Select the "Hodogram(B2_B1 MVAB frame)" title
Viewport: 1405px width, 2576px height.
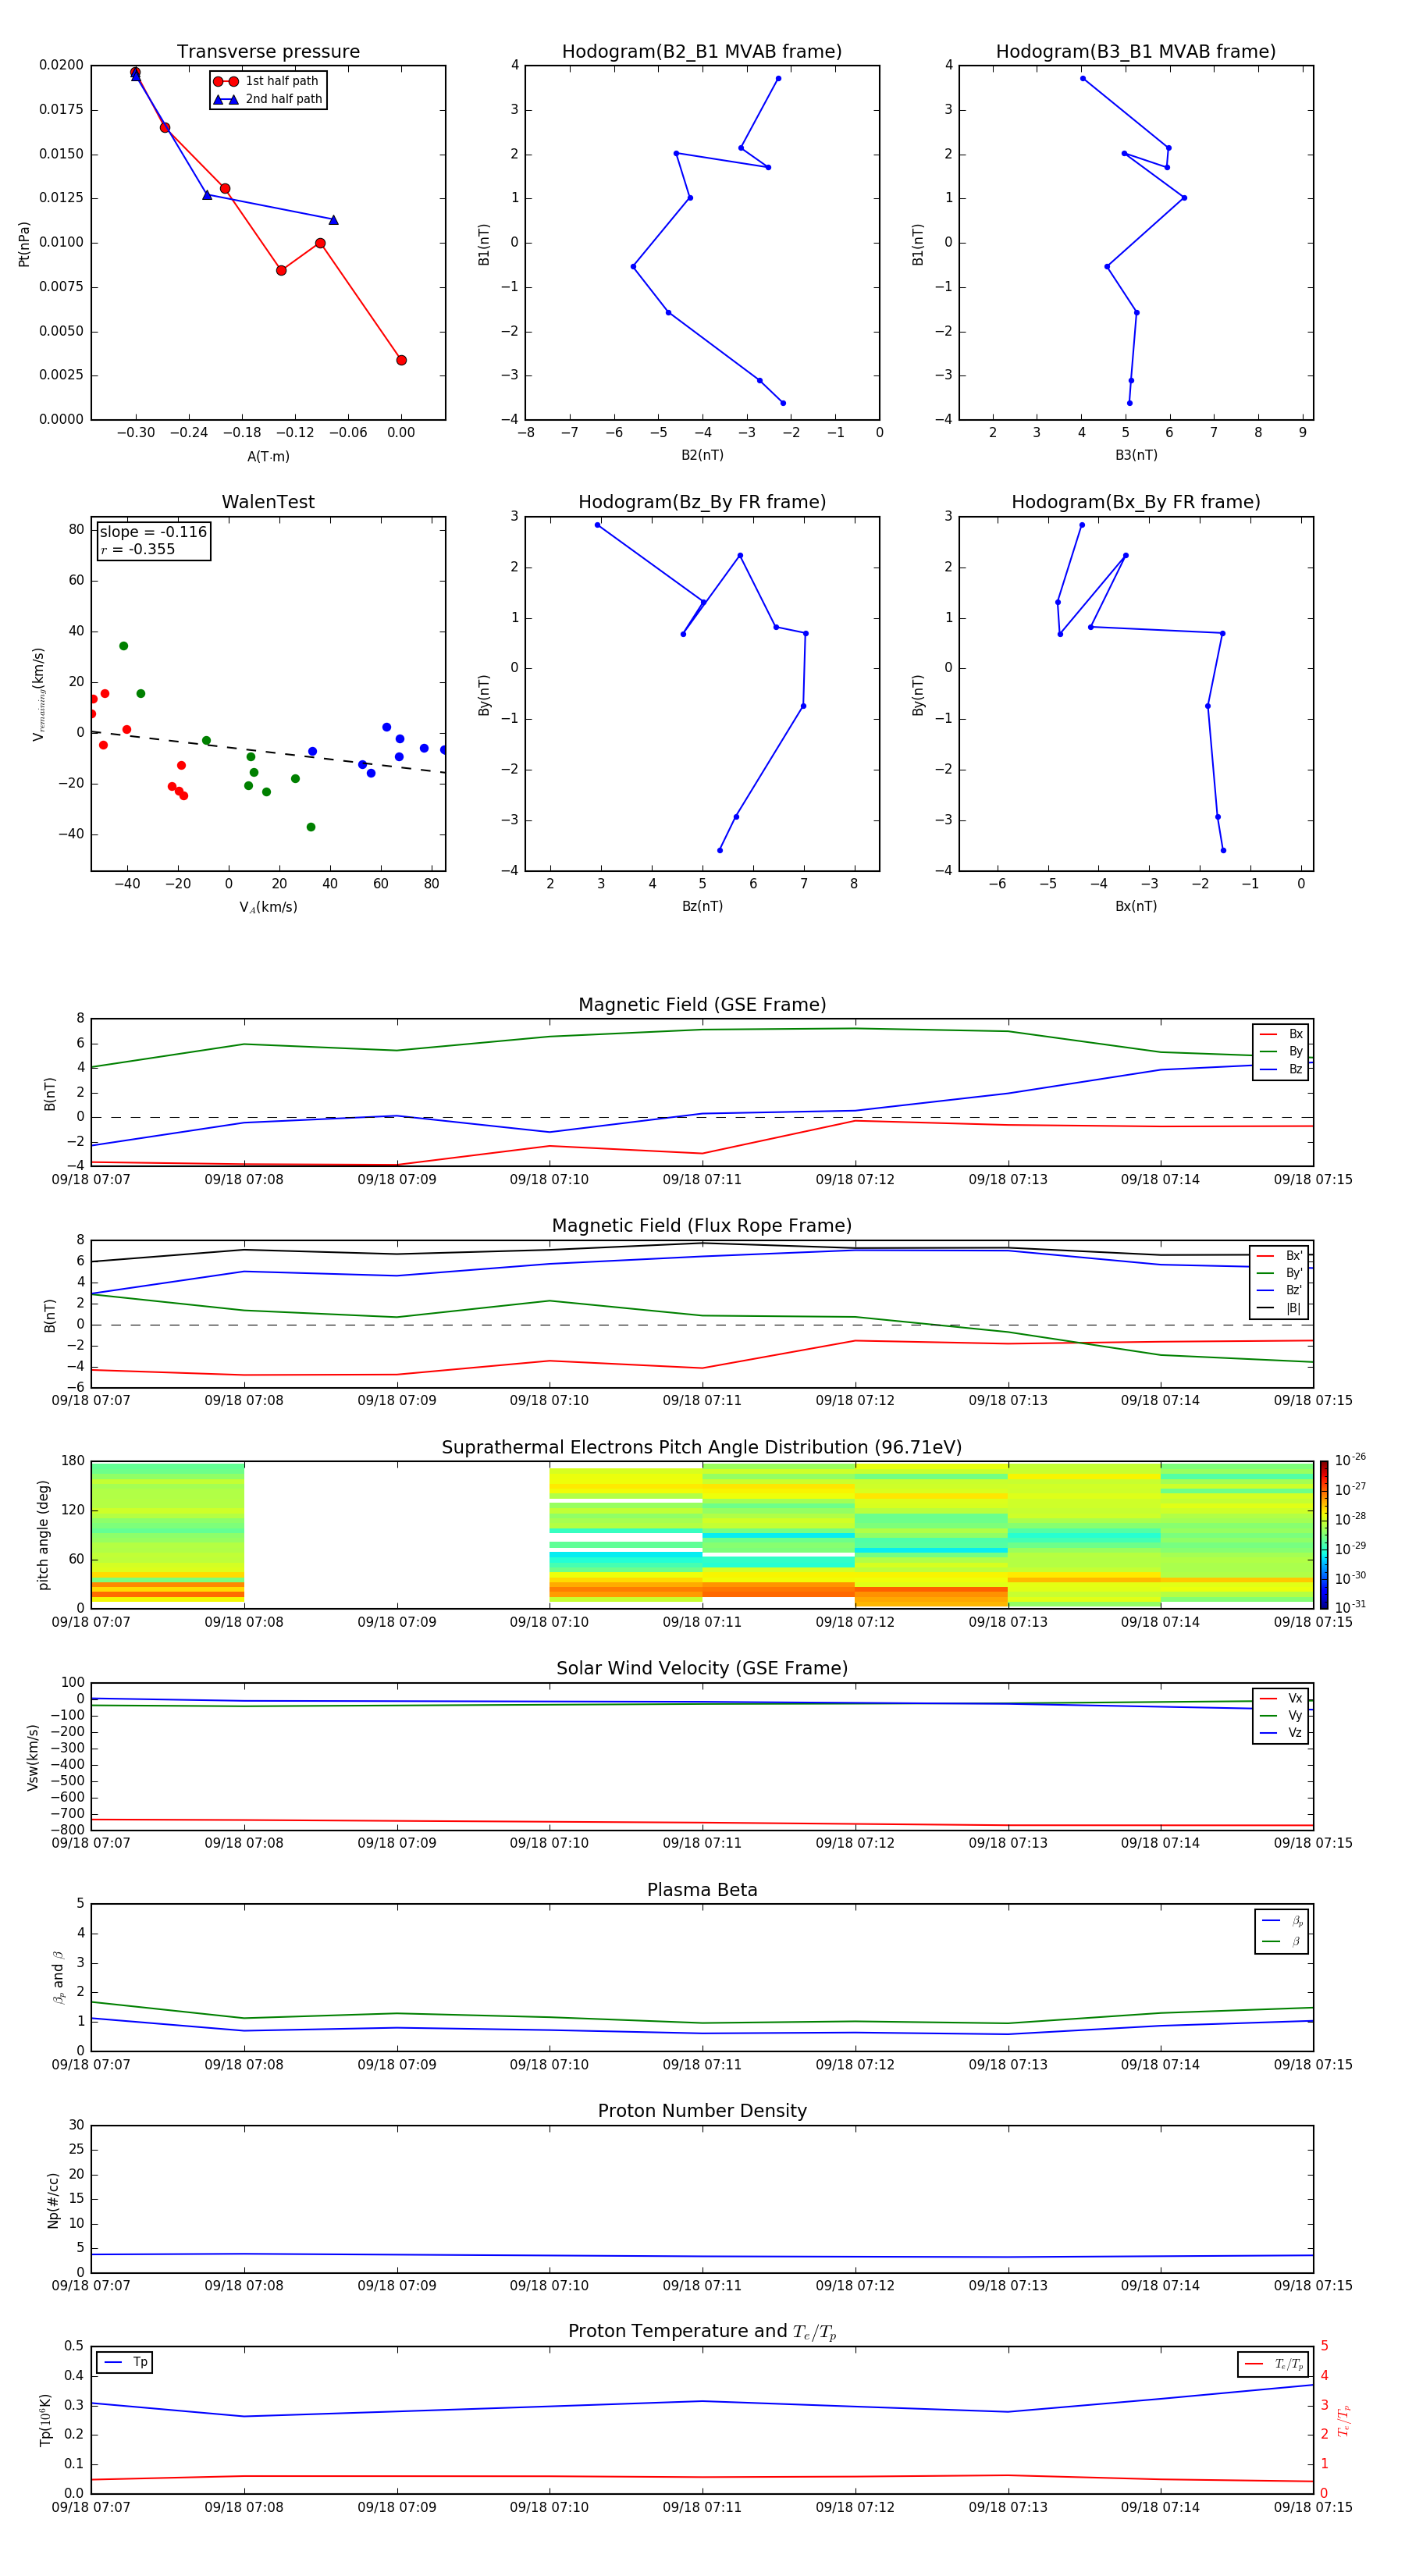[x=702, y=52]
